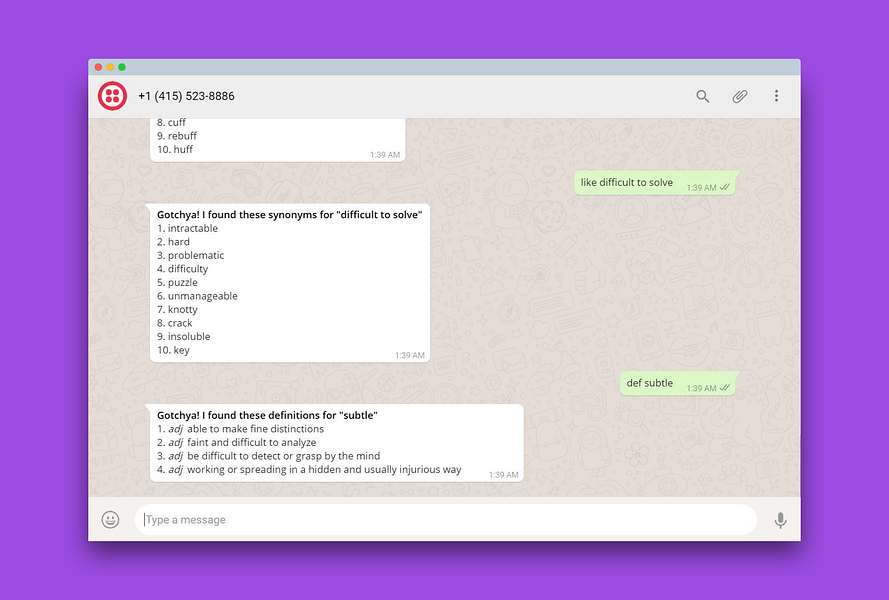Click definition "faint and difficult to analyze"
889x600 pixels.
point(251,443)
